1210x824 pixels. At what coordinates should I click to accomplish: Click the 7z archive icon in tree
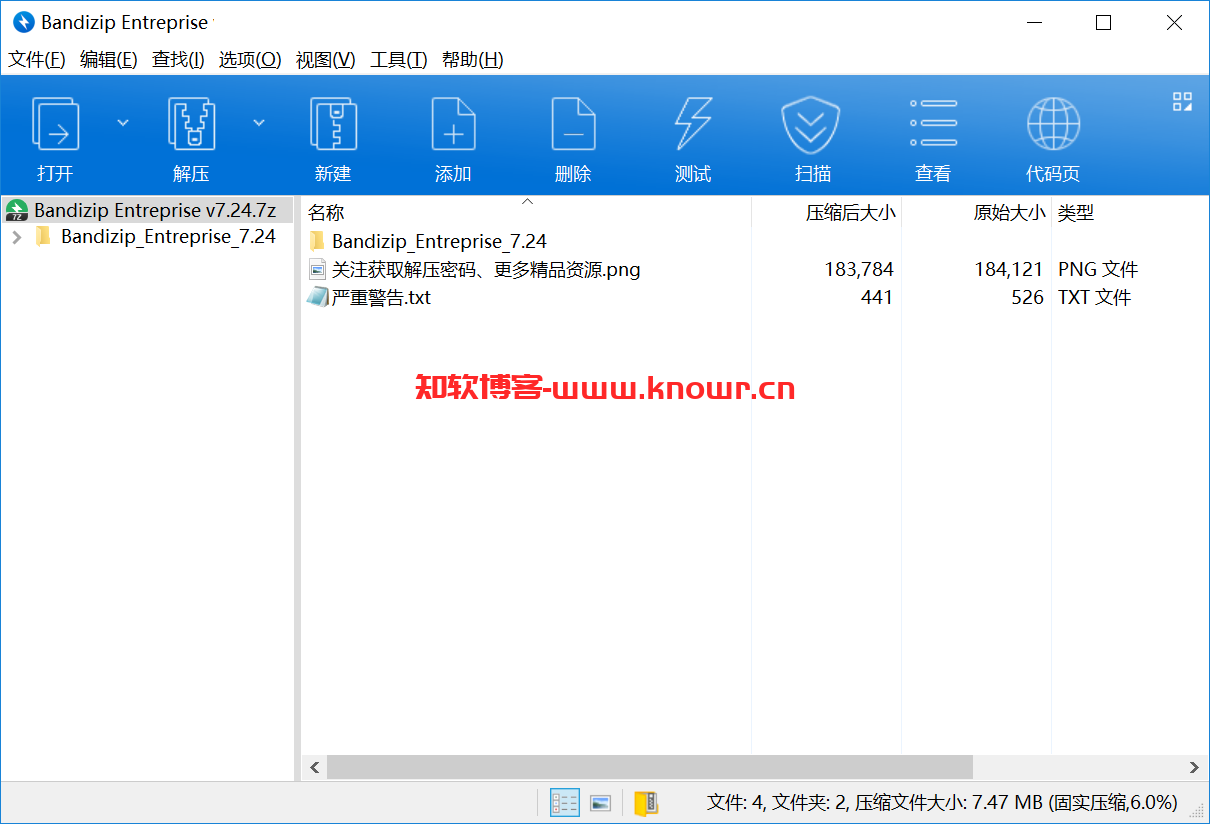pyautogui.click(x=17, y=210)
